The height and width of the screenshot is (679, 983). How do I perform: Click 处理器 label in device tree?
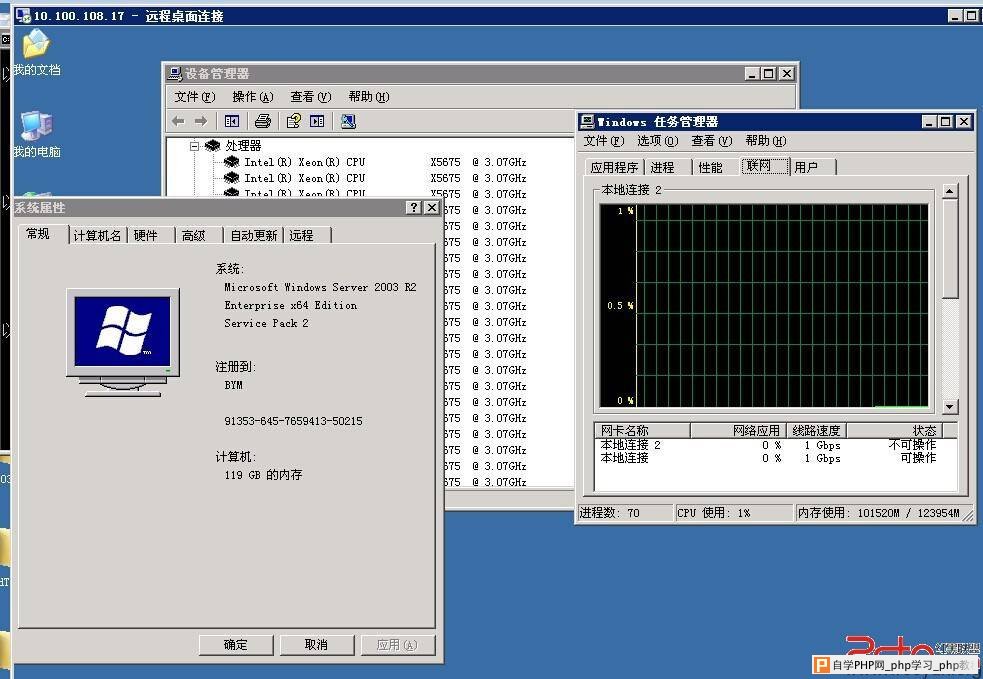(243, 145)
